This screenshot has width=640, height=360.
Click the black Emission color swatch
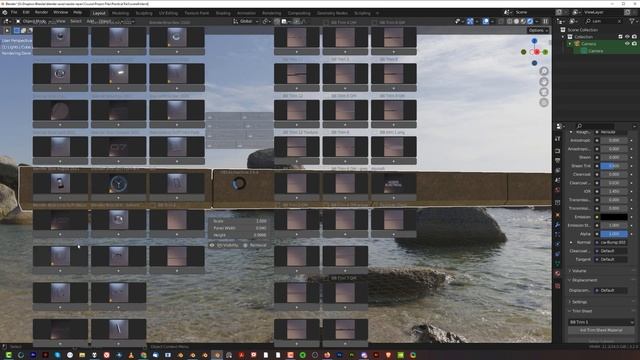pos(613,217)
